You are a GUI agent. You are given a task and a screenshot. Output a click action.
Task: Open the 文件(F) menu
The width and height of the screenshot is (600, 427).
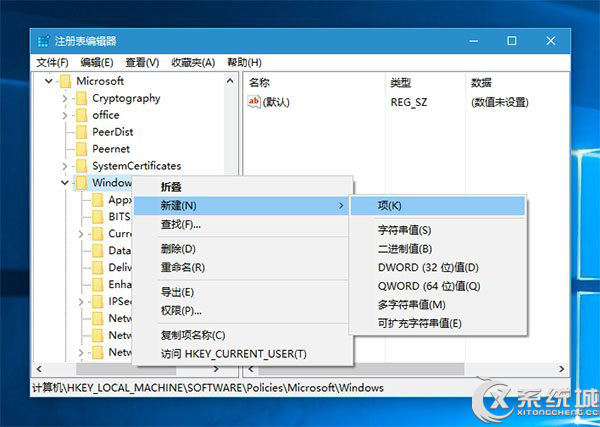[x=52, y=62]
